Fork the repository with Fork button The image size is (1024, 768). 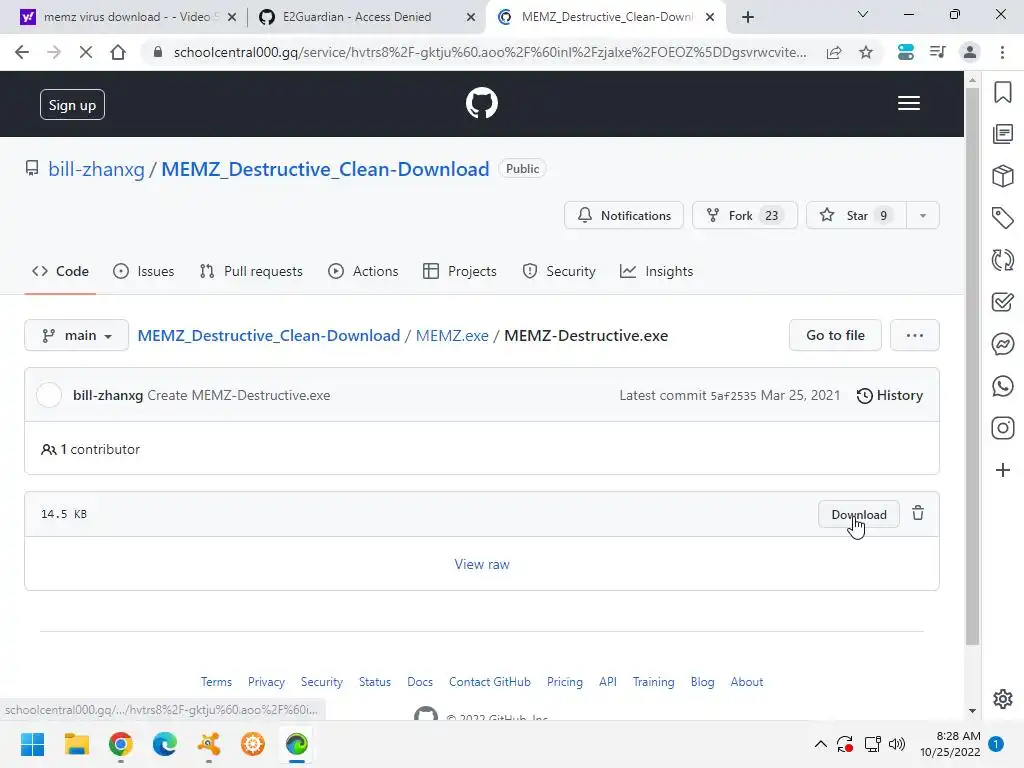[744, 216]
